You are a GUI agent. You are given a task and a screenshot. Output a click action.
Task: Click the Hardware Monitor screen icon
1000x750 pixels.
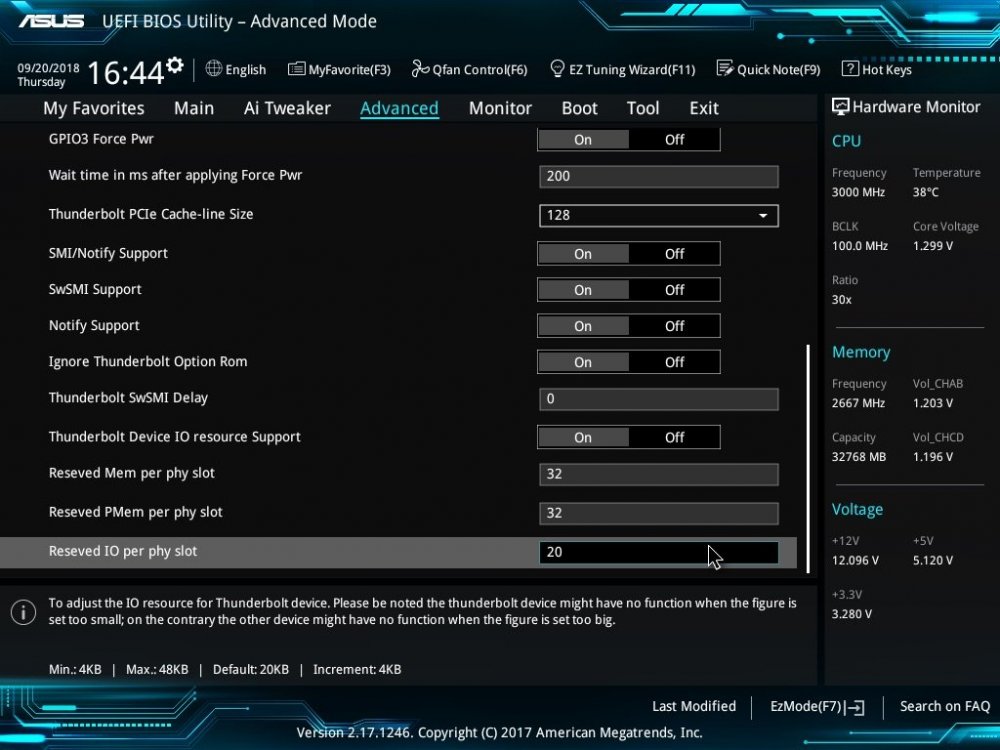841,107
